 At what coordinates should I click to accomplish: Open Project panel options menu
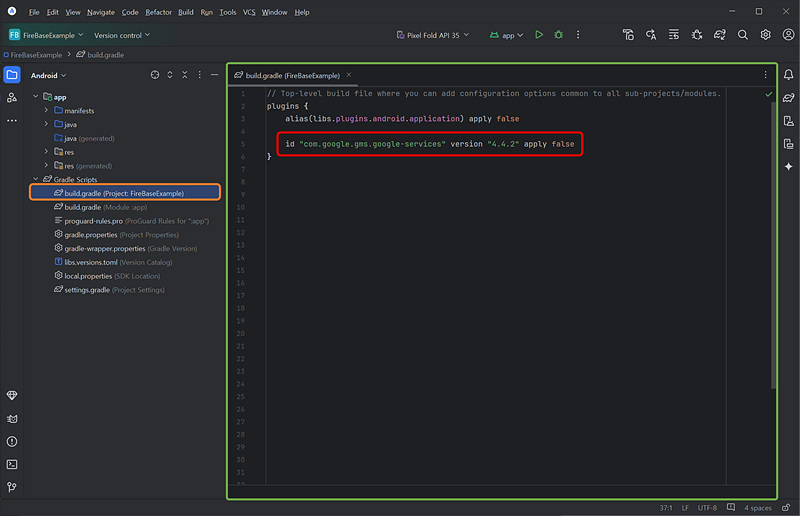point(199,75)
